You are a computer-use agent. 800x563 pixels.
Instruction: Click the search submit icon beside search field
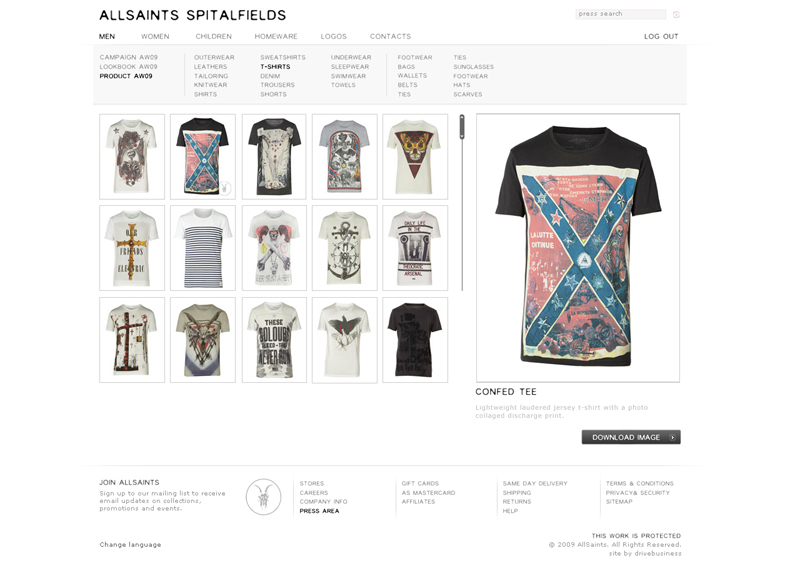pos(676,14)
